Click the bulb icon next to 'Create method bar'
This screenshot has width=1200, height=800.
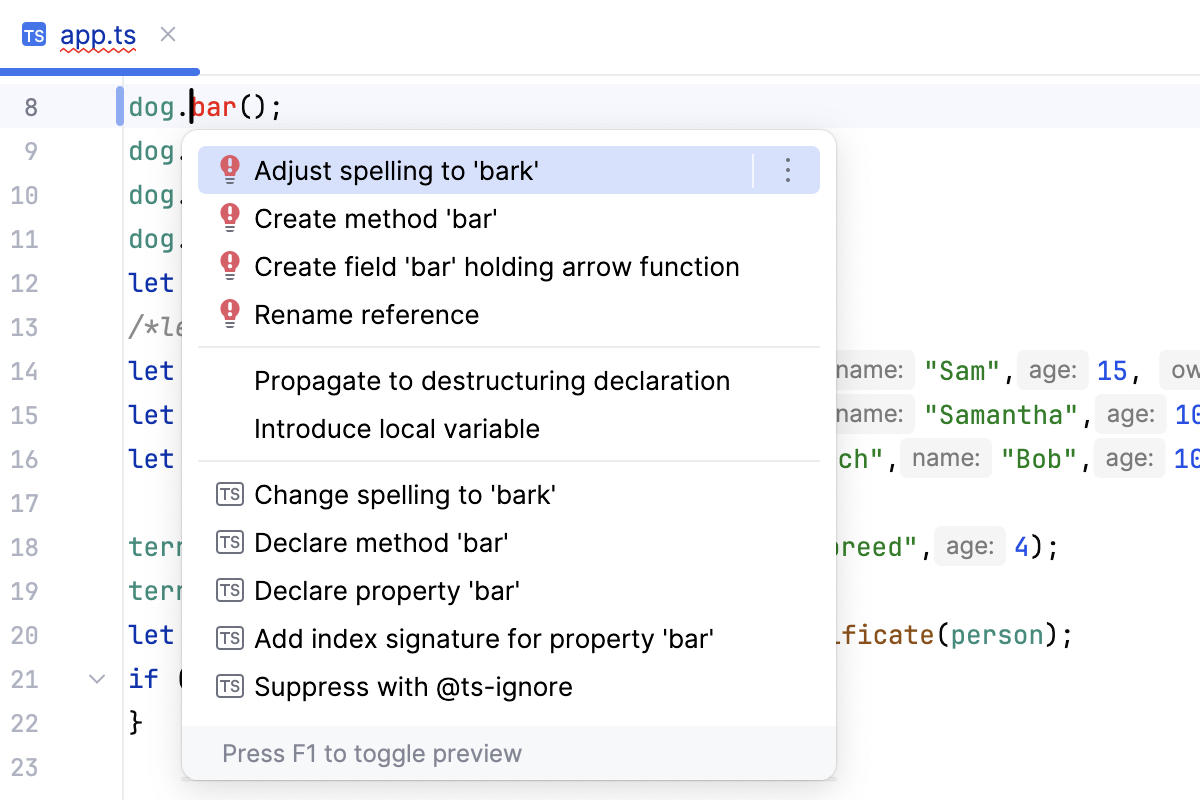[228, 218]
